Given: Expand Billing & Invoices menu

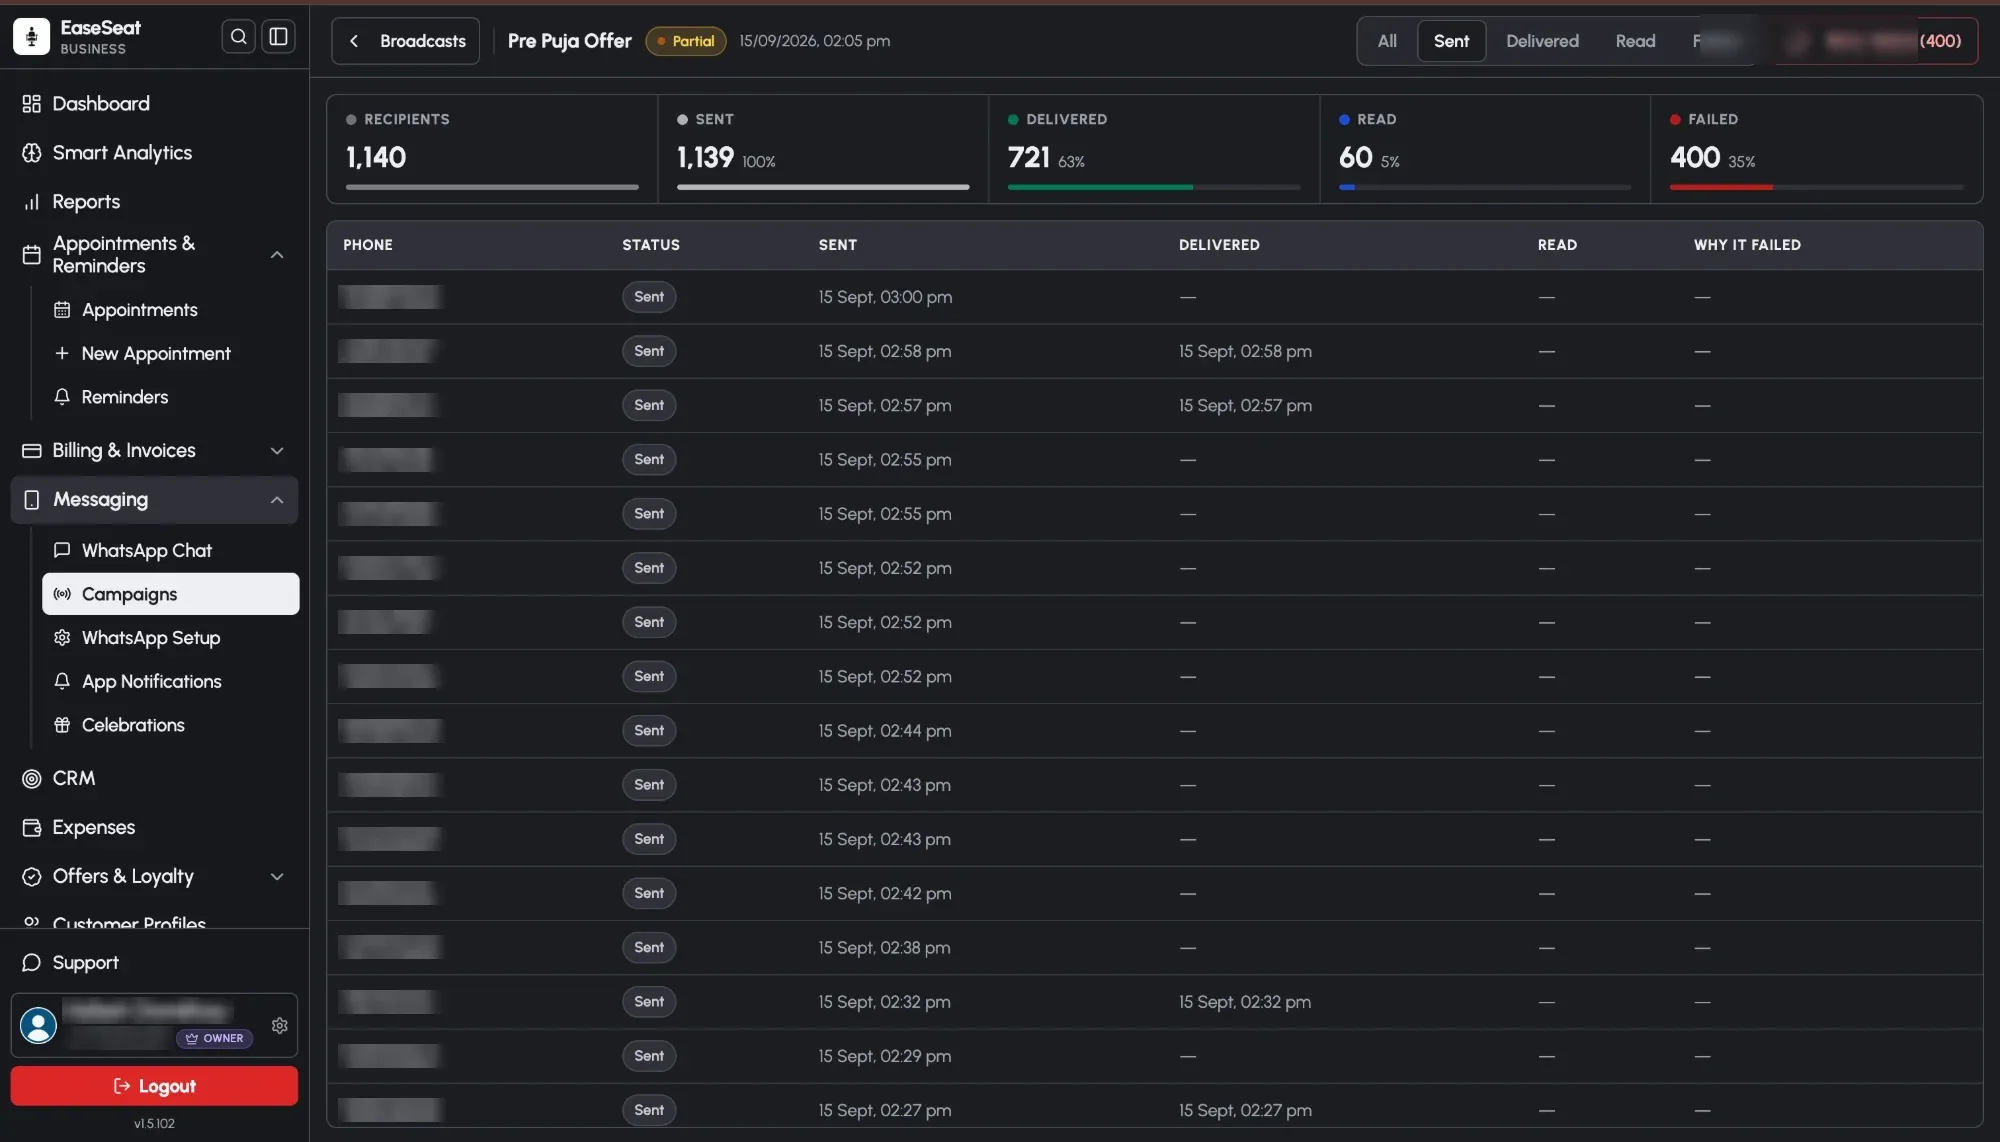Looking at the screenshot, I should point(277,451).
